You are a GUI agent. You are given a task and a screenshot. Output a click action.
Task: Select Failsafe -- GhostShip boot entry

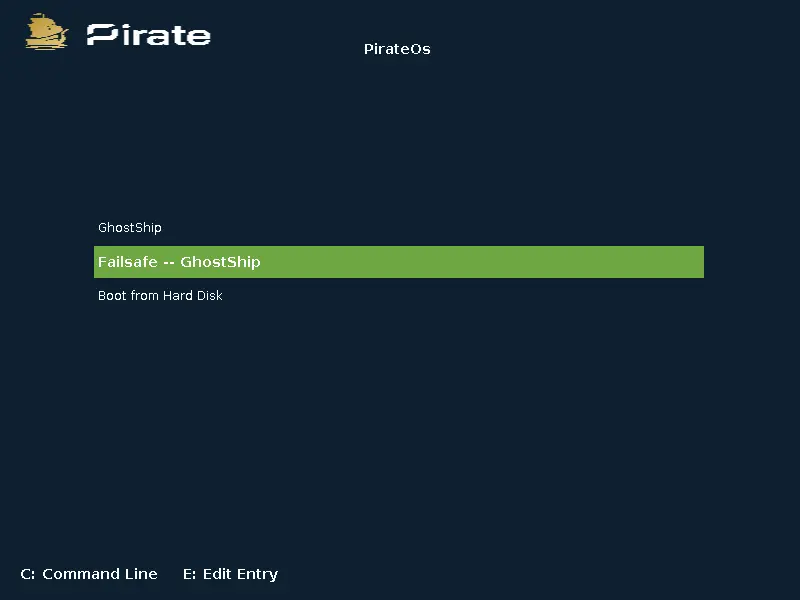[398, 262]
